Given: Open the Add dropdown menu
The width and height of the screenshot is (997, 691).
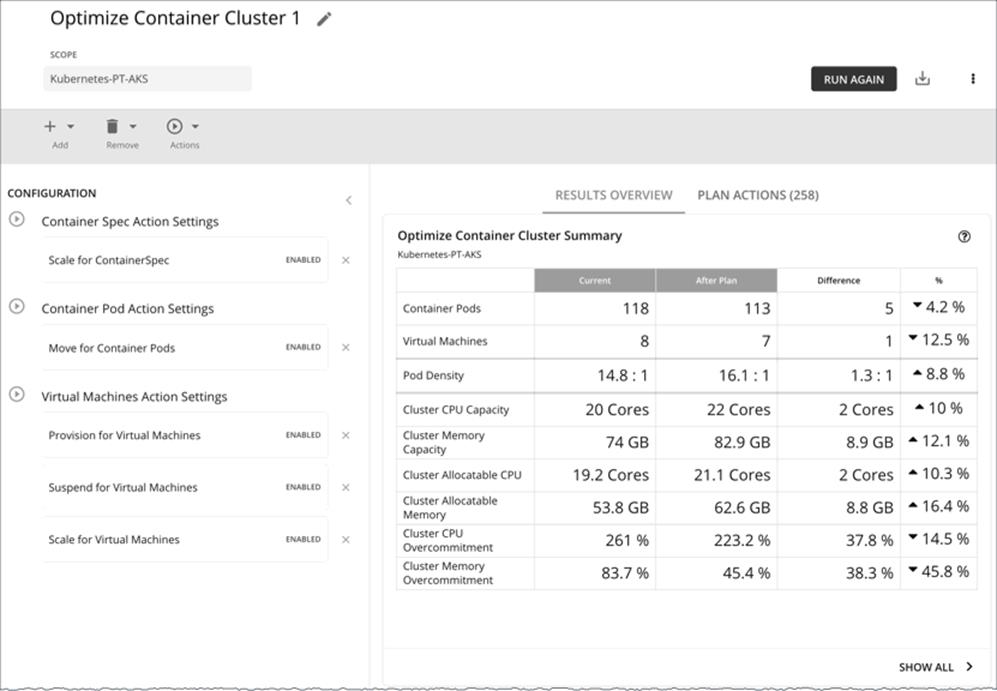Looking at the screenshot, I should (x=60, y=128).
